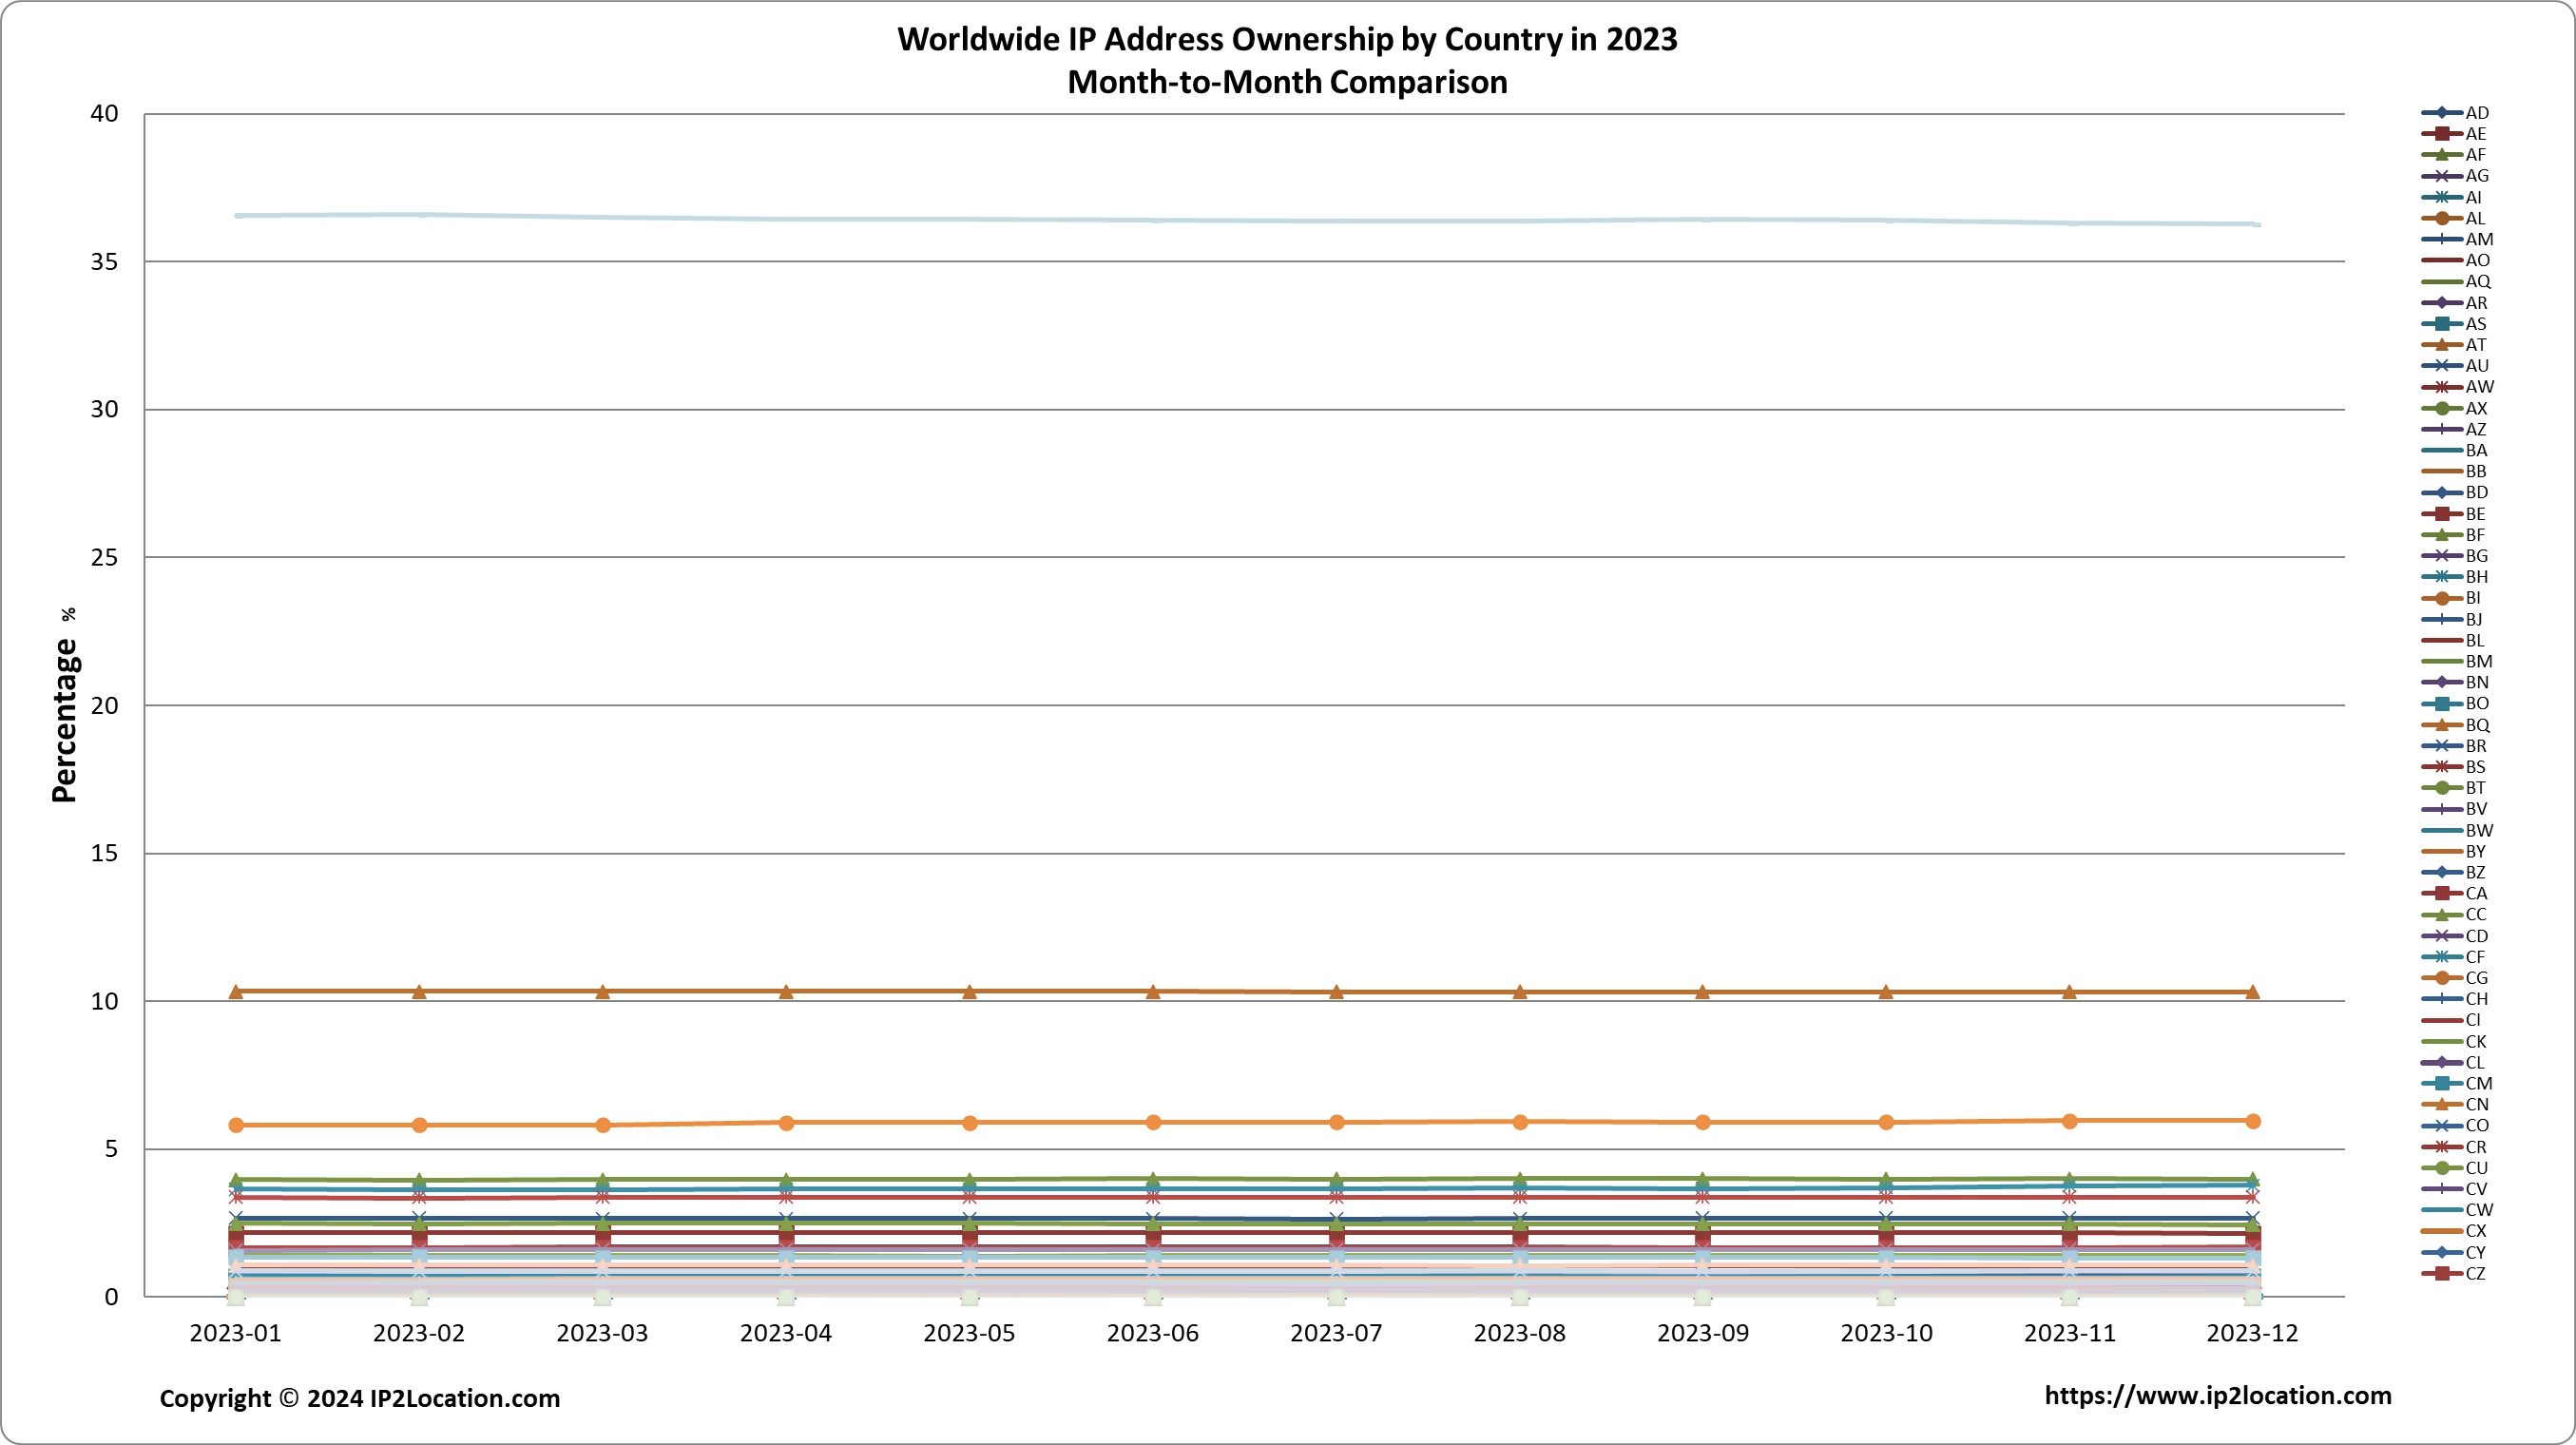Choose the CO legend entry
This screenshot has height=1445, width=2576.
[x=2456, y=1126]
